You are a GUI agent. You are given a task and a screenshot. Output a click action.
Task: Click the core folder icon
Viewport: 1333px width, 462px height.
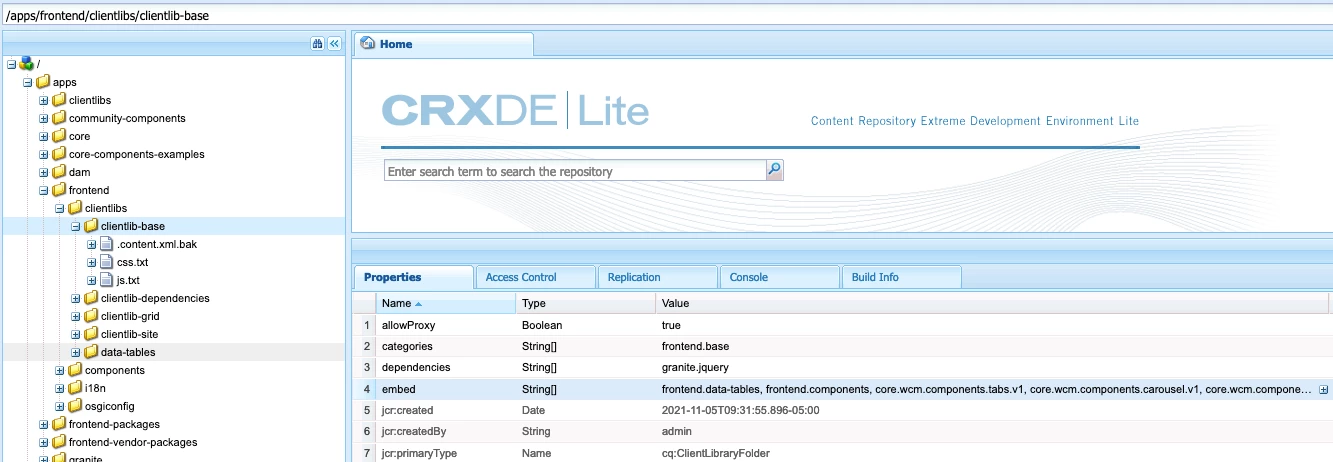coord(59,136)
